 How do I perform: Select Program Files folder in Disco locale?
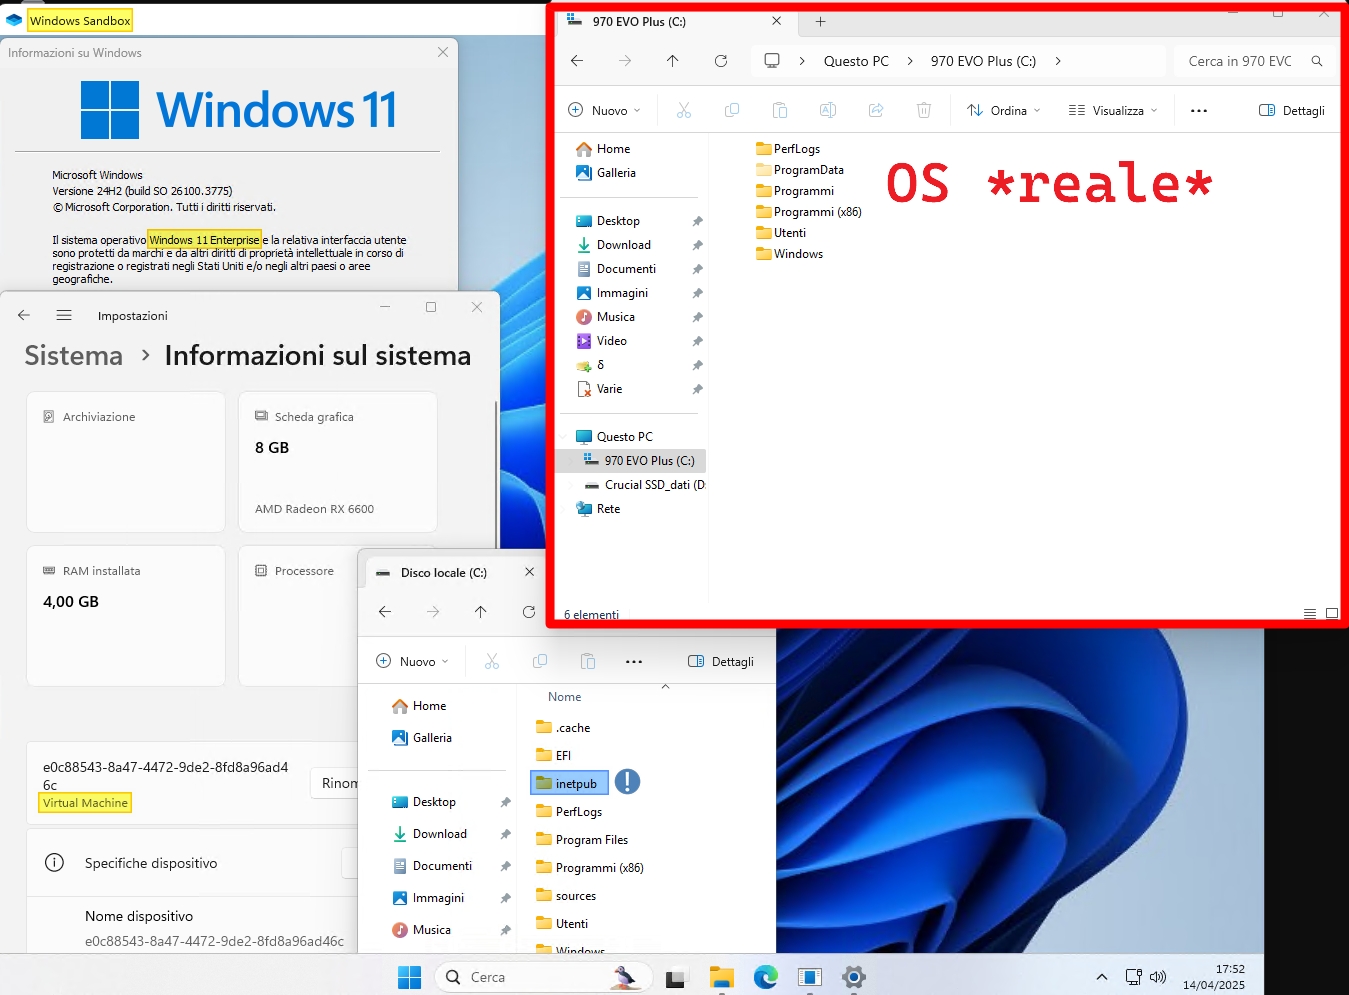click(582, 840)
